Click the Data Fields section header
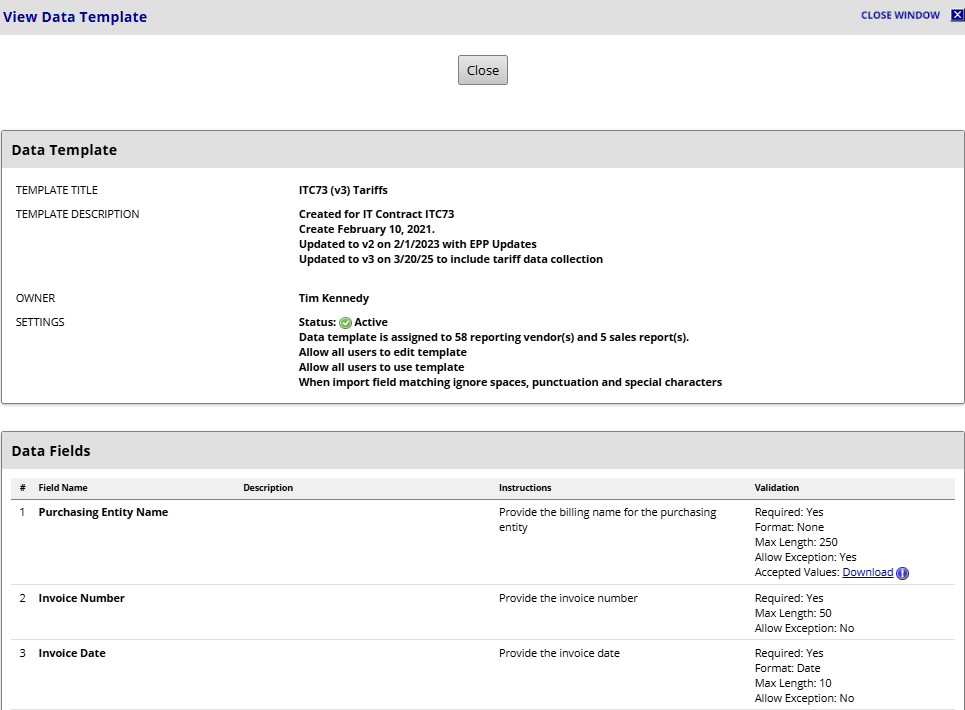 tap(51, 451)
